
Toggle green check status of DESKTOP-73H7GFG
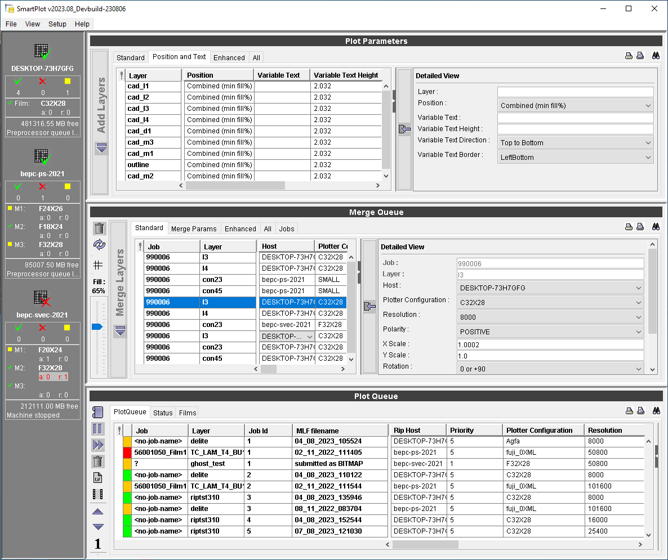[x=18, y=81]
